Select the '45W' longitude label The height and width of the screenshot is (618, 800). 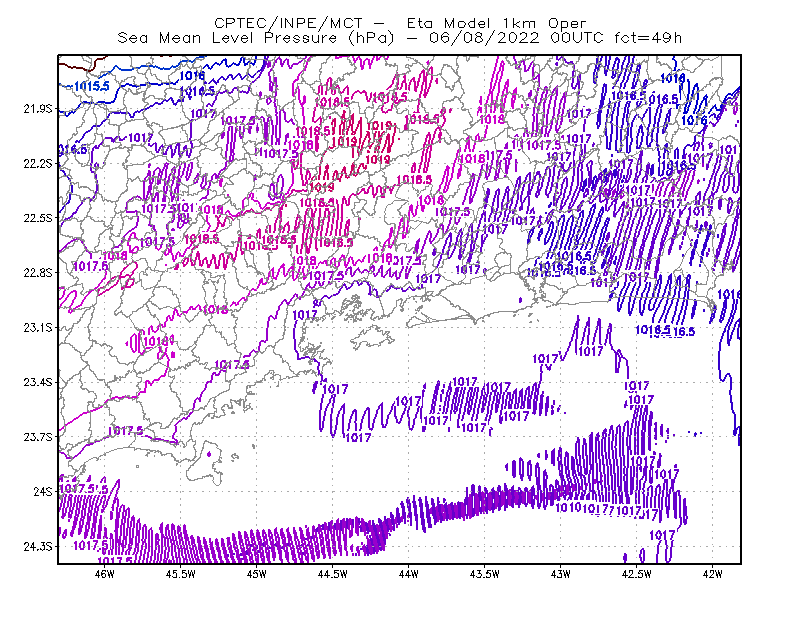coord(256,574)
